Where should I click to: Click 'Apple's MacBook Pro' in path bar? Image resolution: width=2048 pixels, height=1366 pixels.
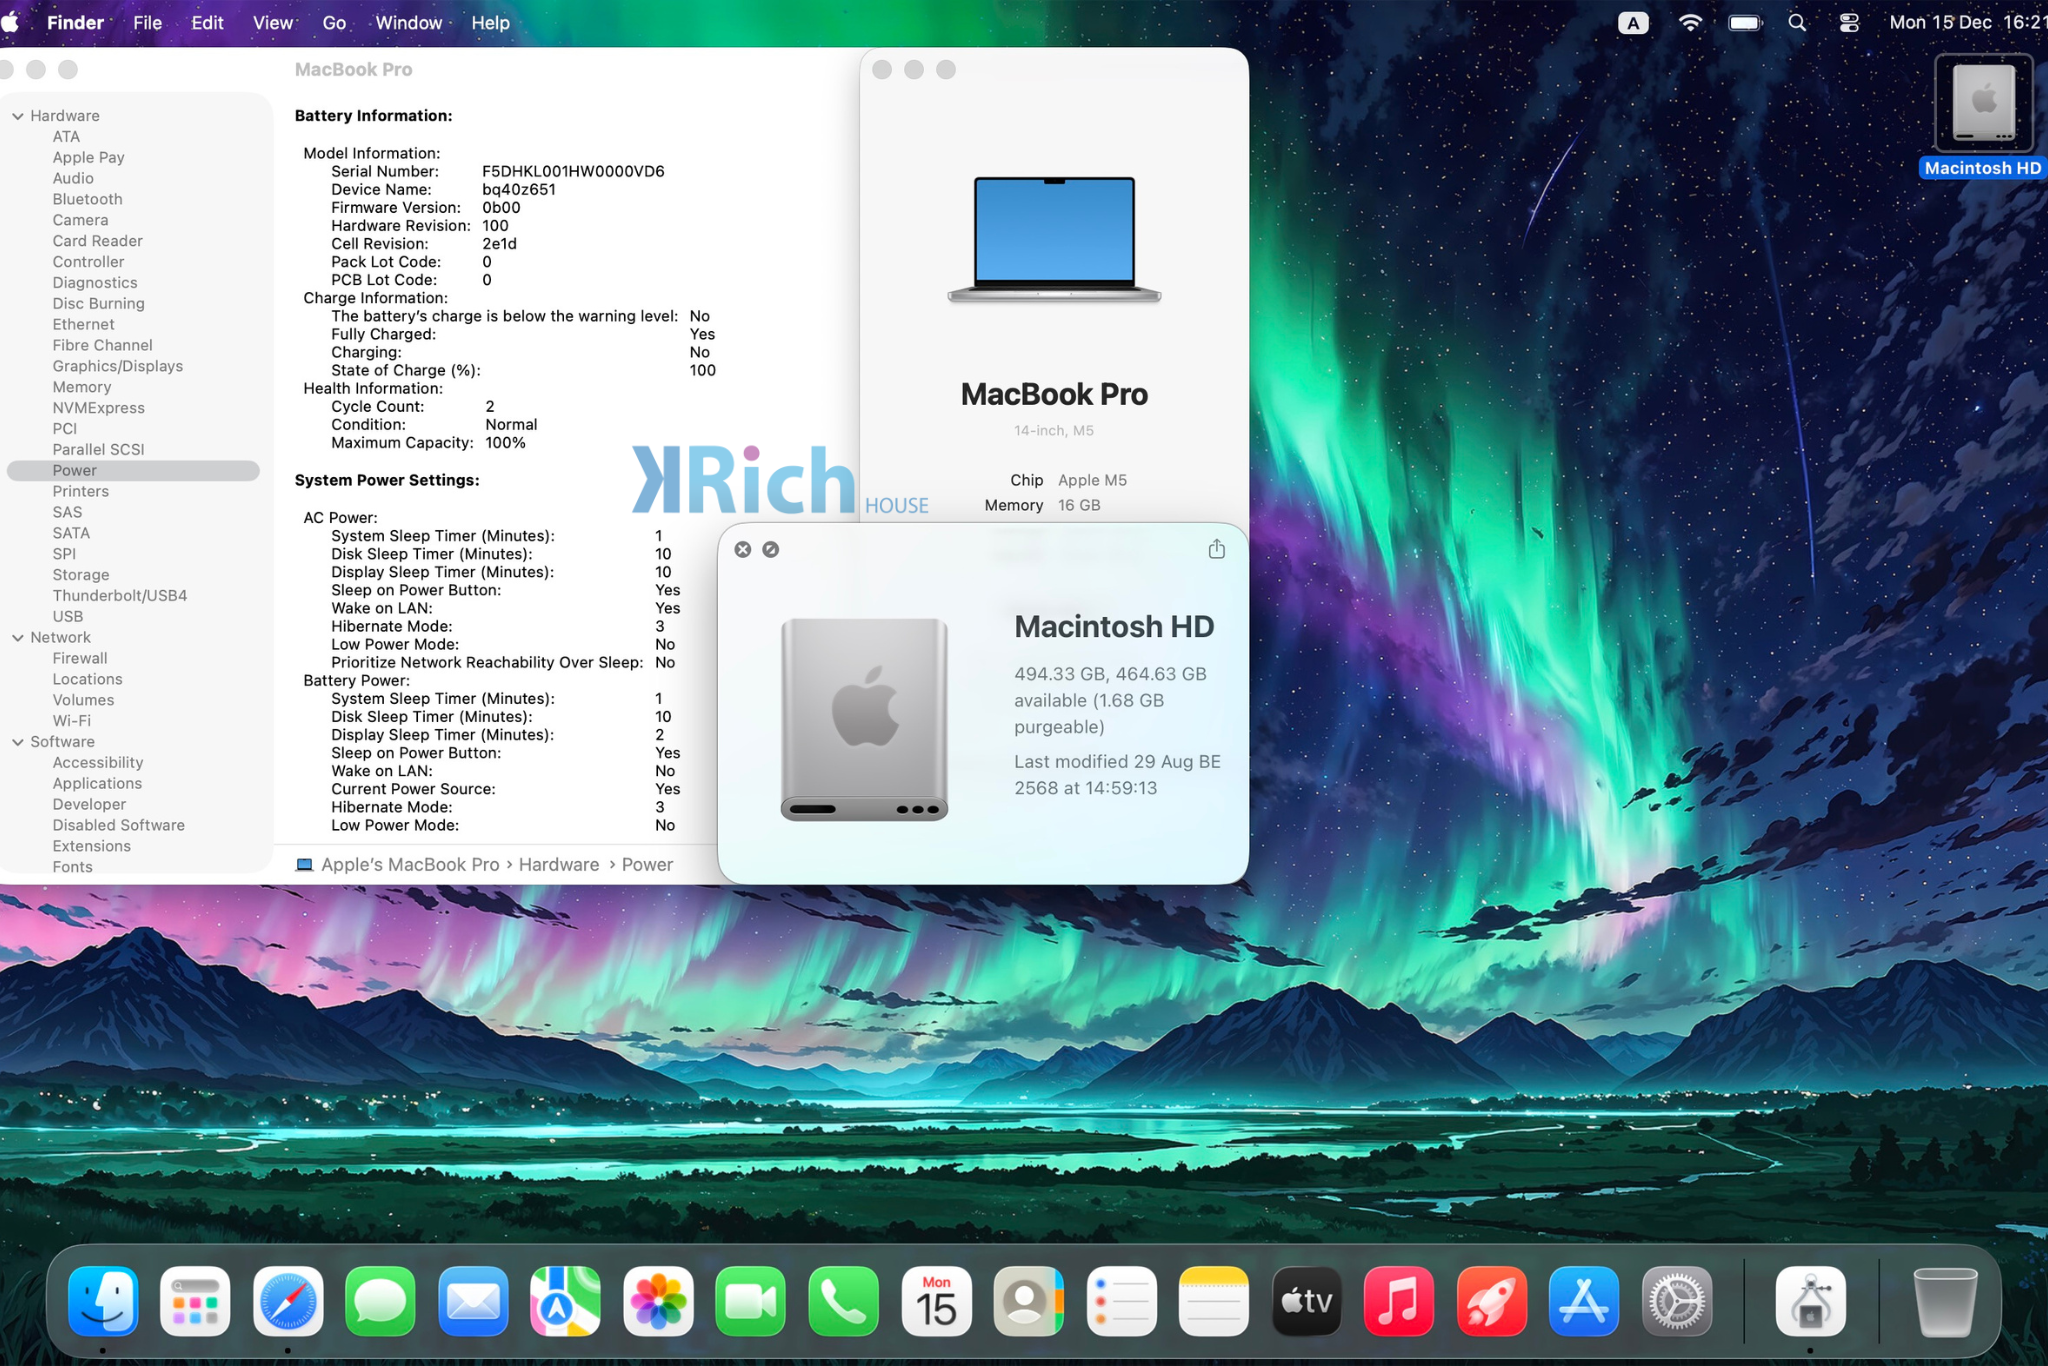(410, 865)
